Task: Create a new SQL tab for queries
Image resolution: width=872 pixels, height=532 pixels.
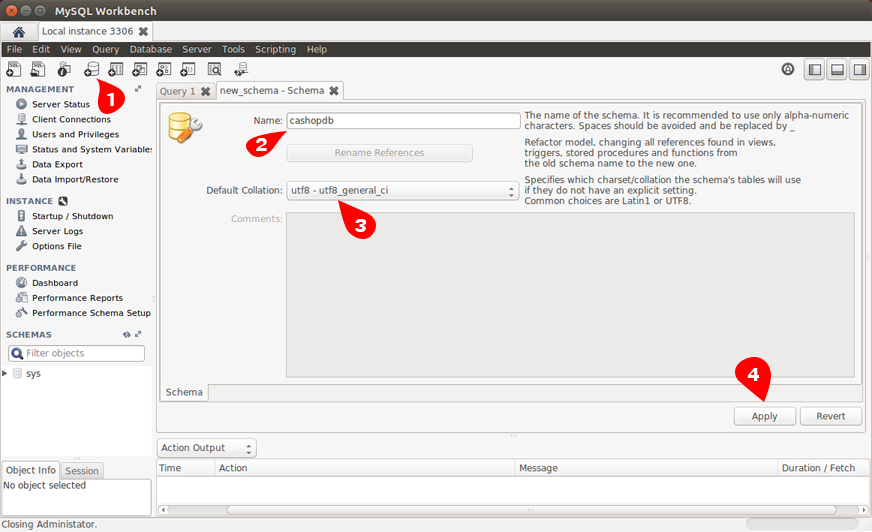Action: (x=13, y=69)
